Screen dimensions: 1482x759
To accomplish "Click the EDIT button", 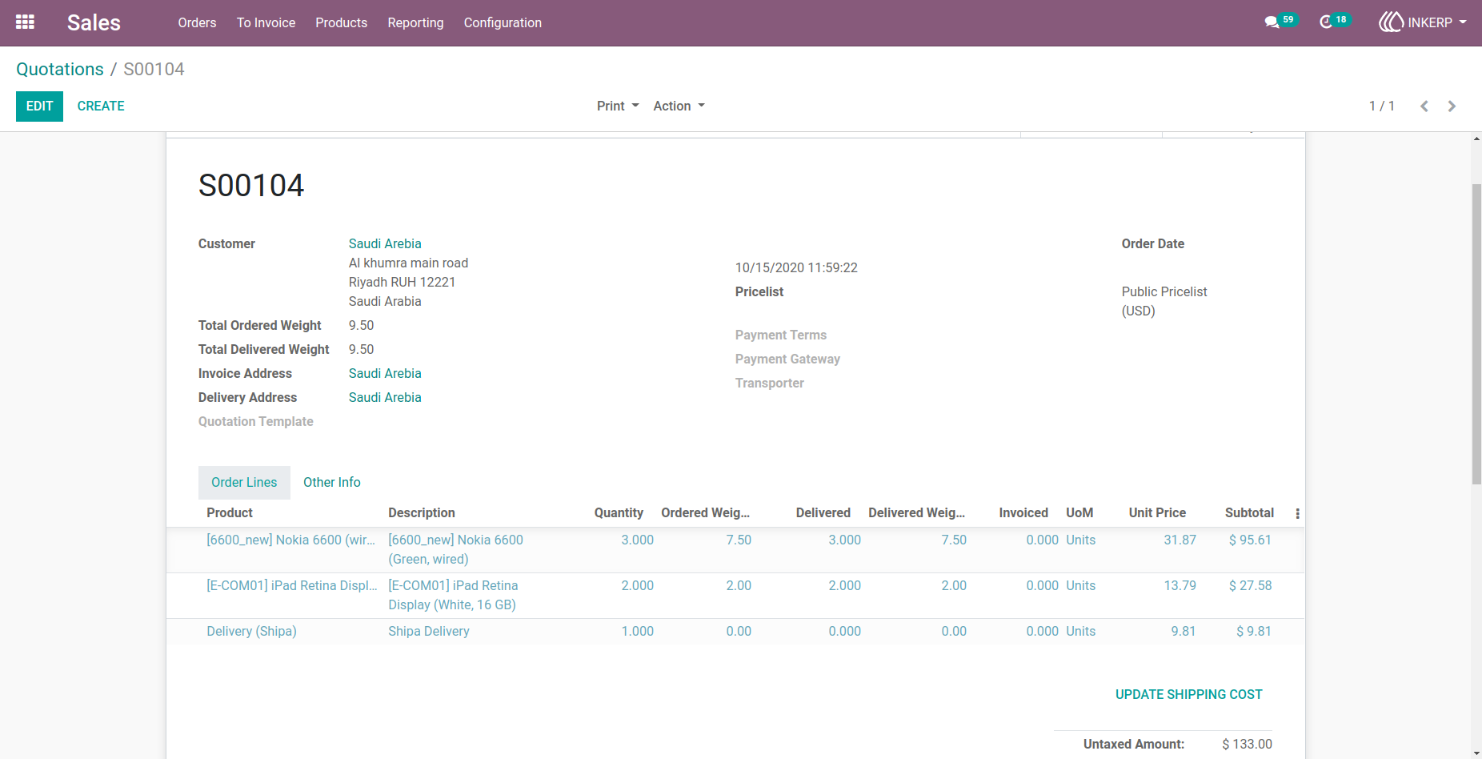I will pyautogui.click(x=39, y=106).
